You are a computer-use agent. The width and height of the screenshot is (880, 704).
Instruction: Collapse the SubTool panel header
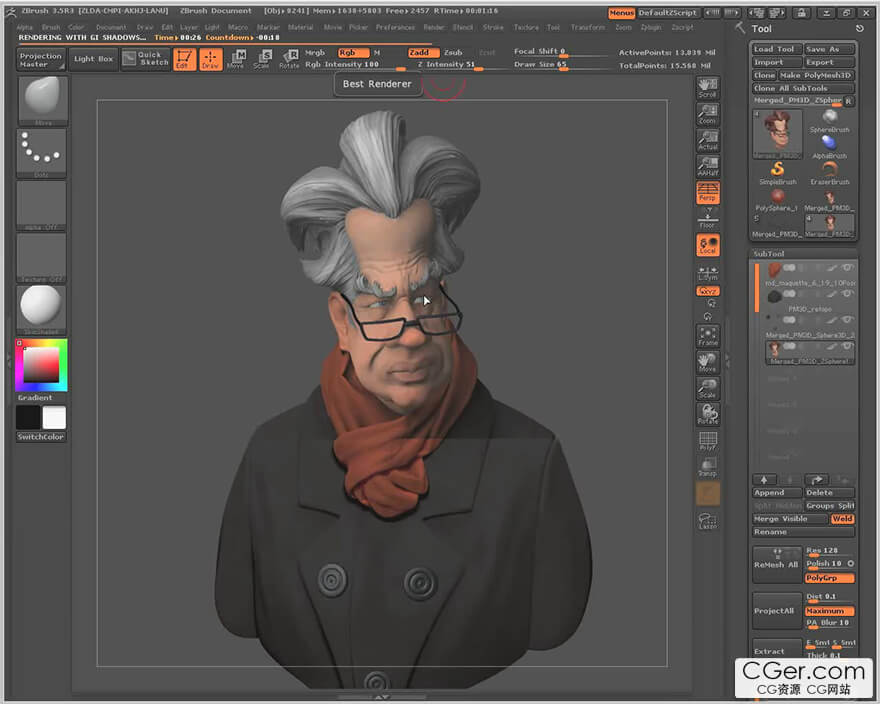(x=769, y=254)
